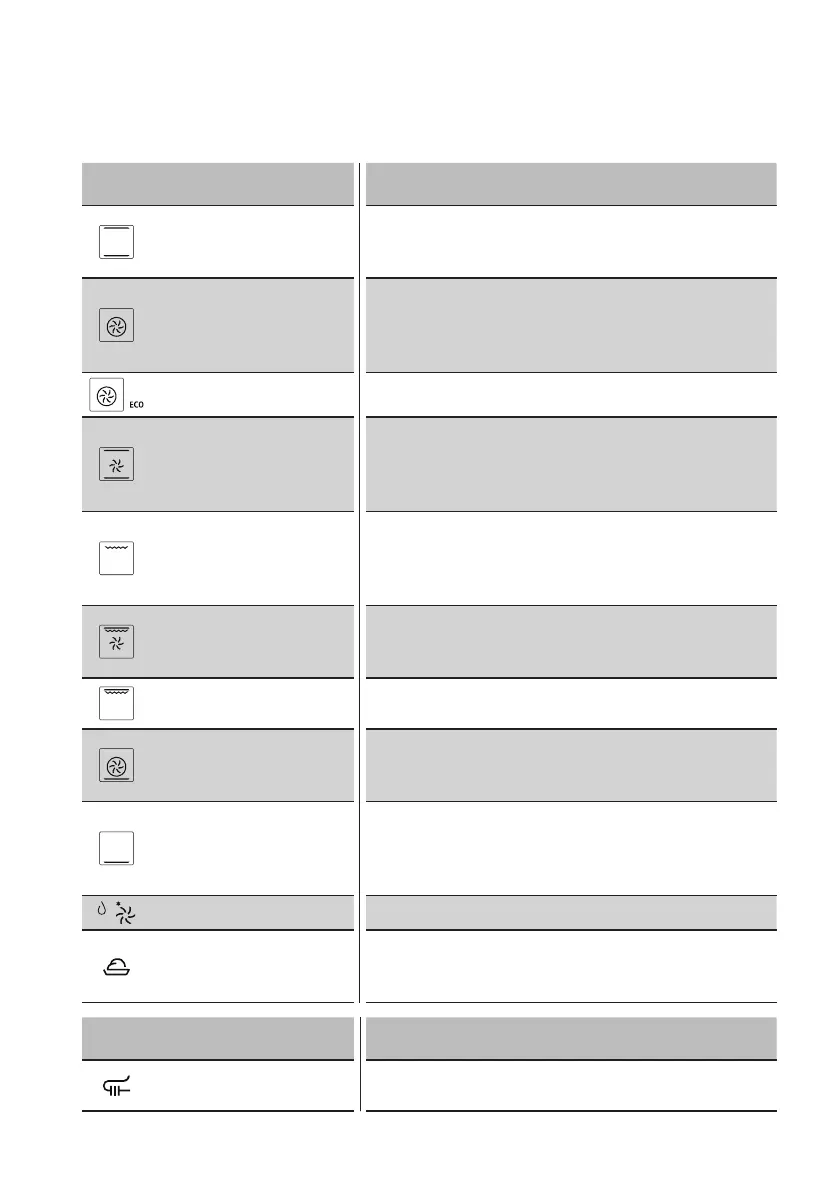Viewport: 822px width, 1191px height.
Task: Click the water droplet defrost icon
Action: (x=101, y=912)
